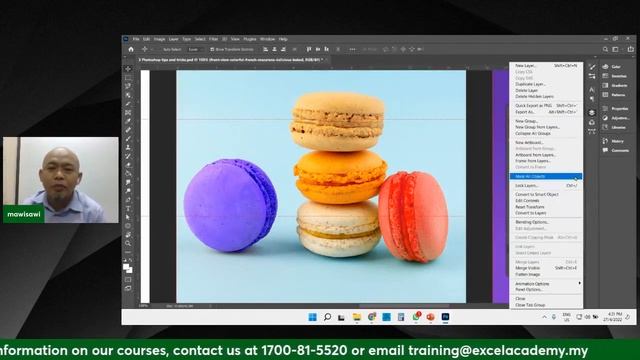Select the Hand tool
Viewport: 640px width, 360px height.
pyautogui.click(x=128, y=235)
